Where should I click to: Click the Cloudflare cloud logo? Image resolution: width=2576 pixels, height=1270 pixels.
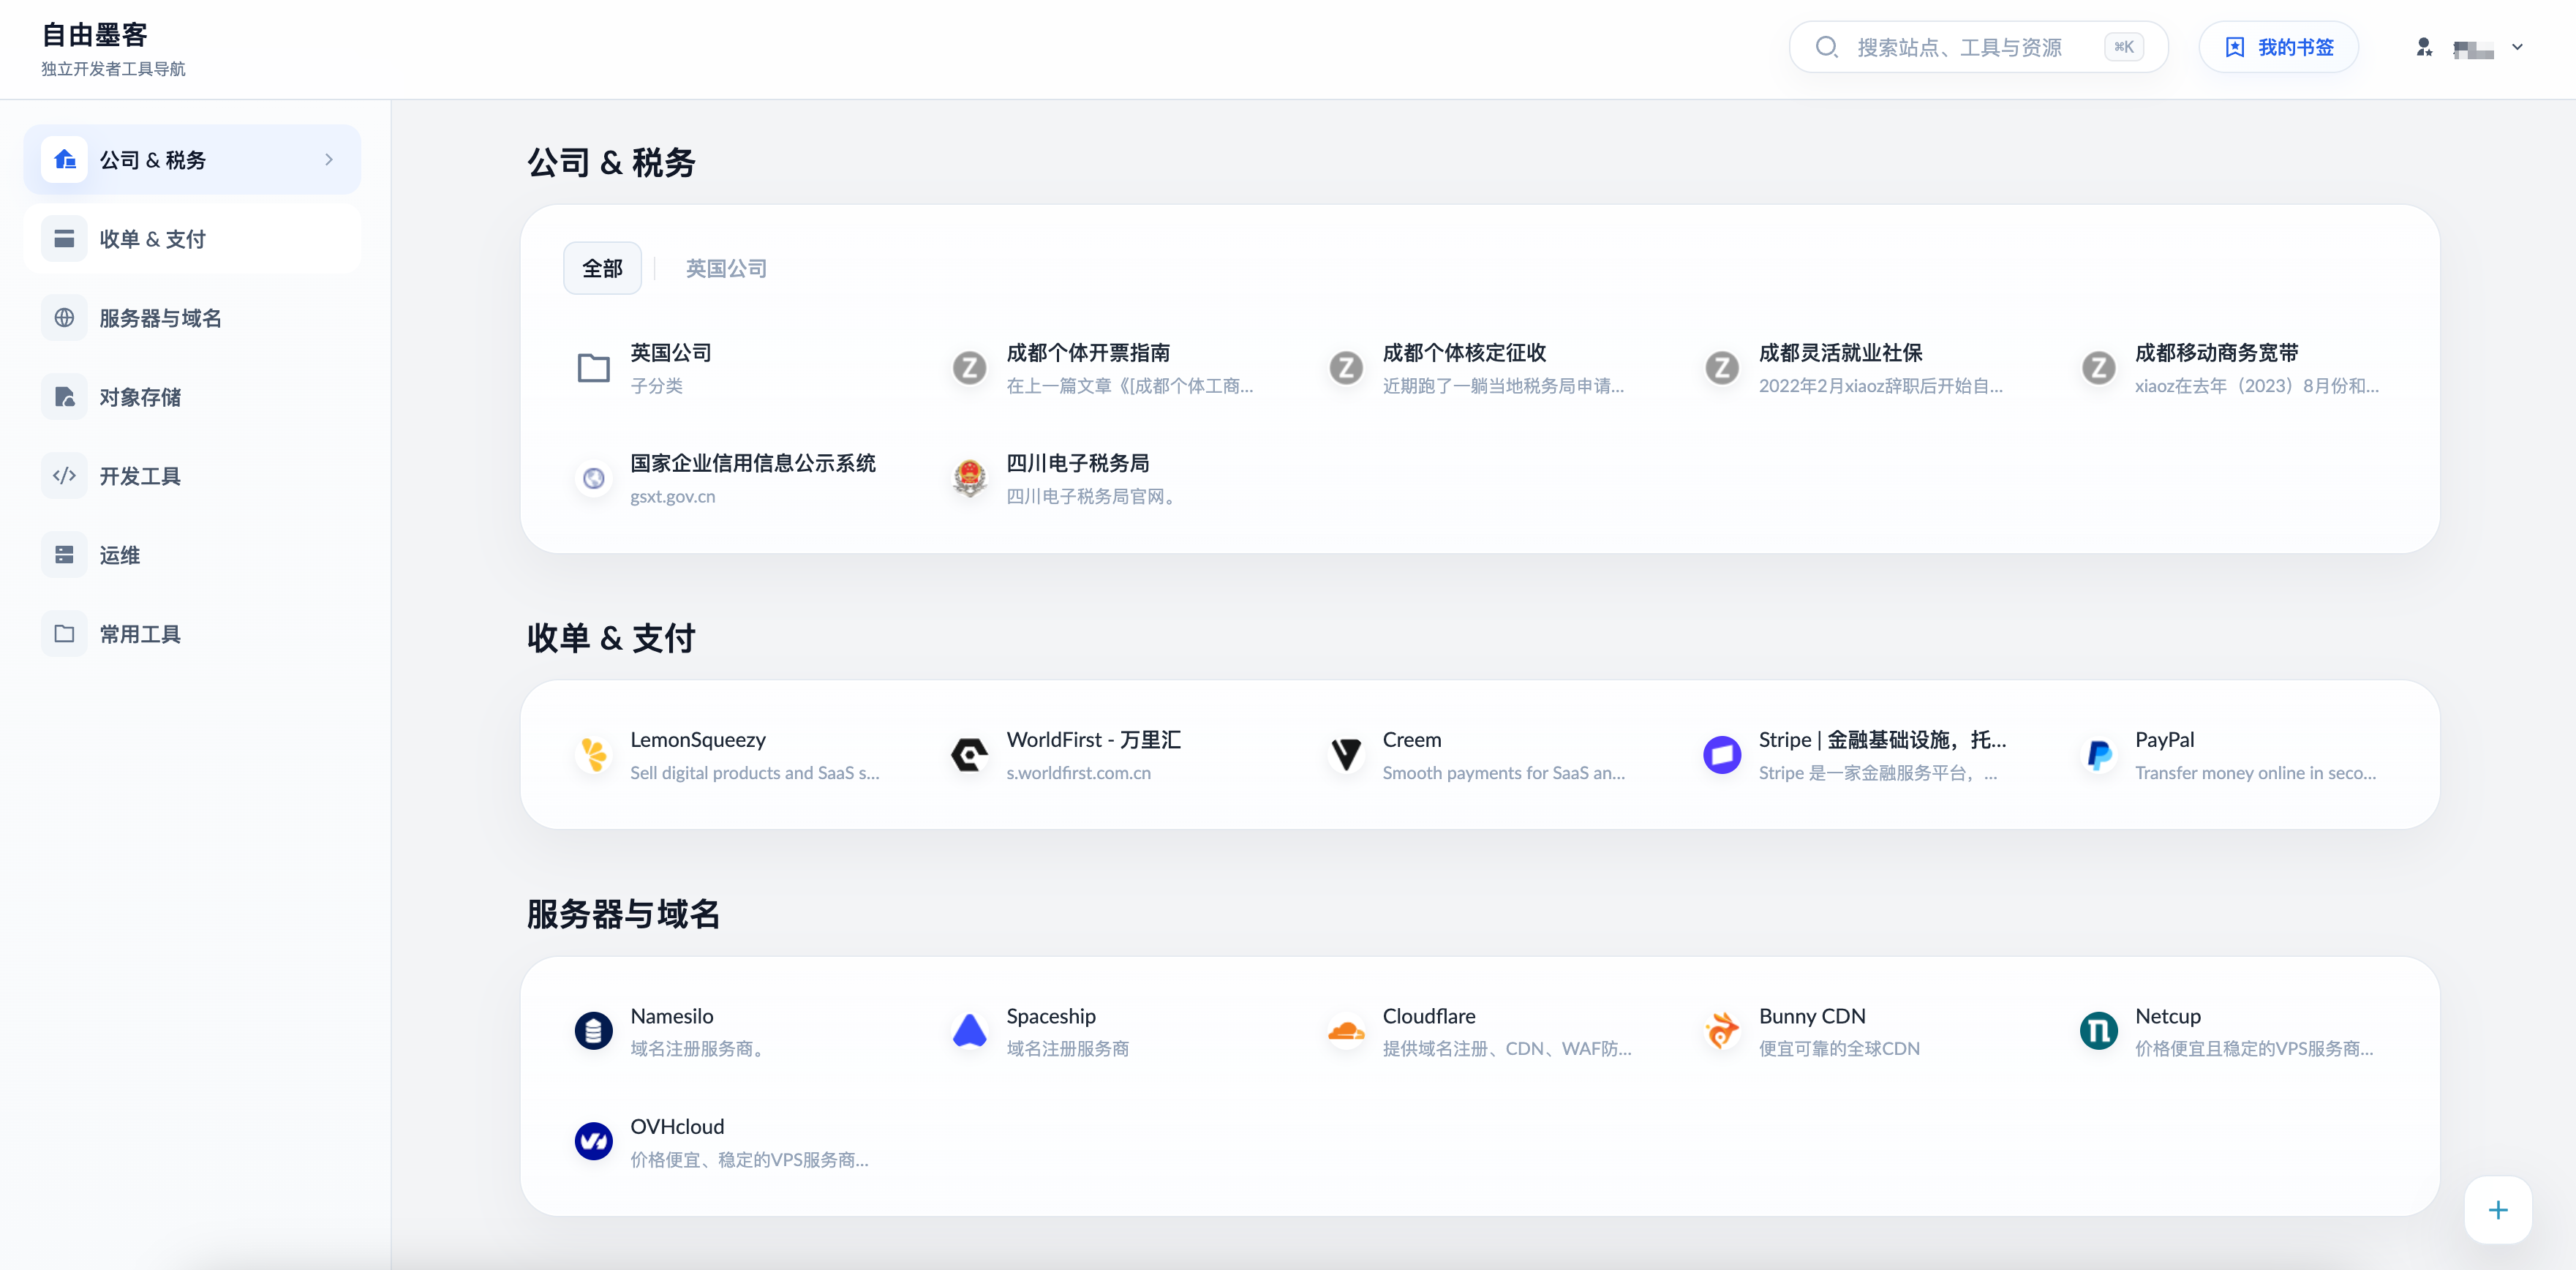click(1346, 1031)
